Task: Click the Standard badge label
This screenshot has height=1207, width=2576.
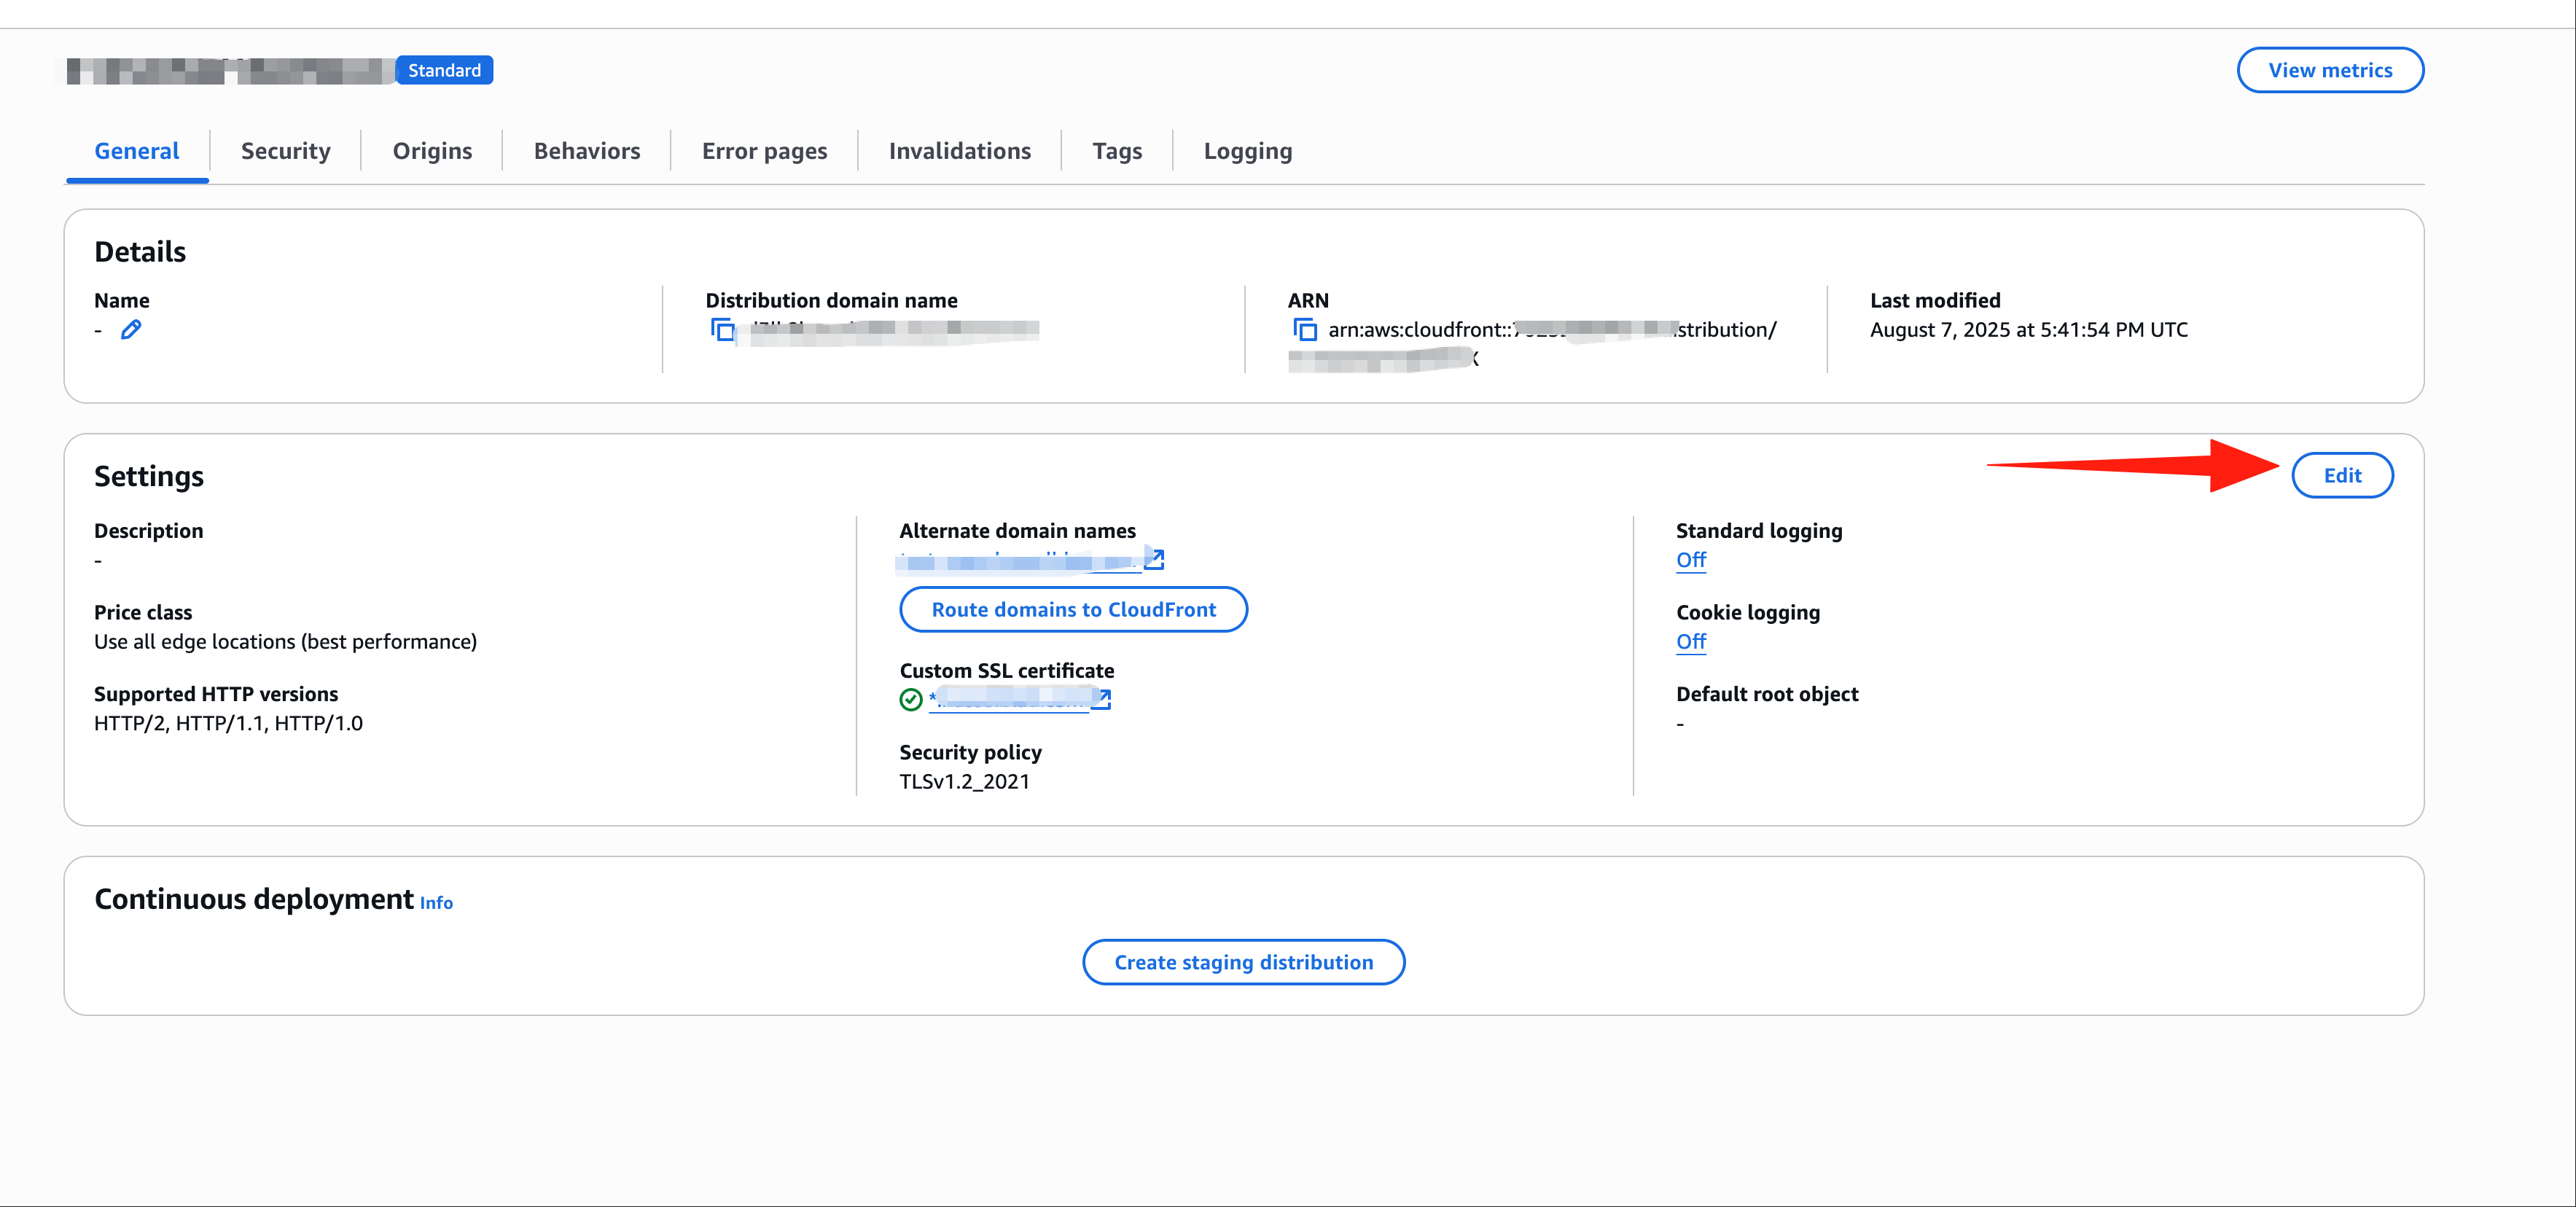Action: tap(444, 70)
